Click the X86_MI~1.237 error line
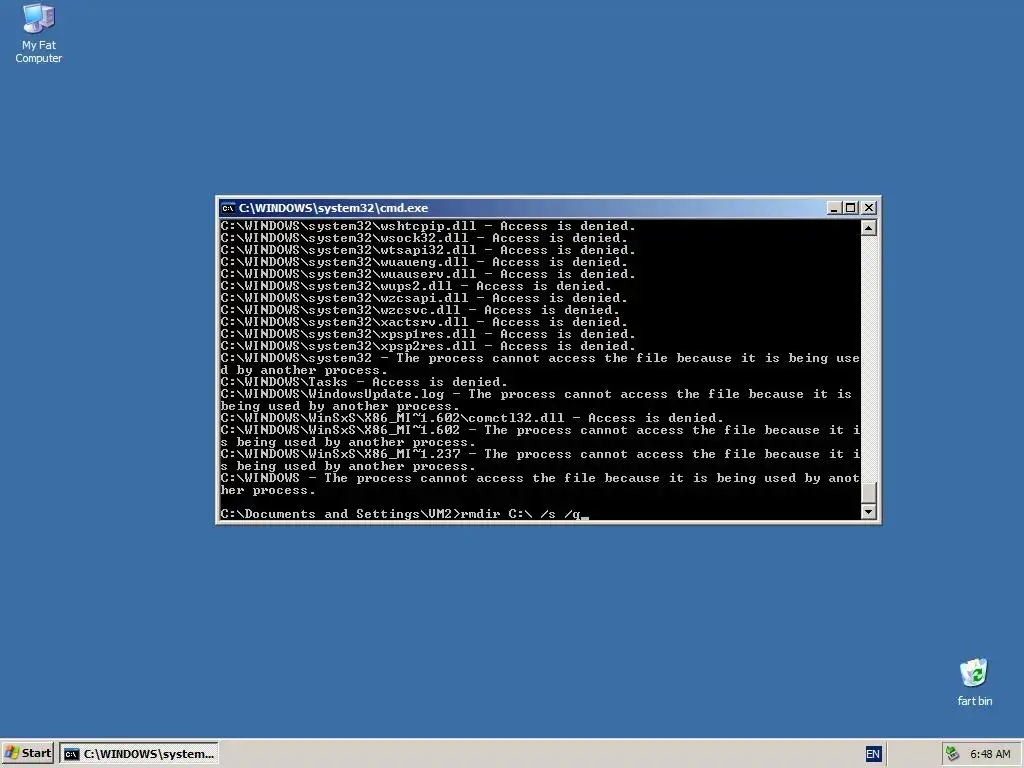The height and width of the screenshot is (768, 1024). [540, 460]
